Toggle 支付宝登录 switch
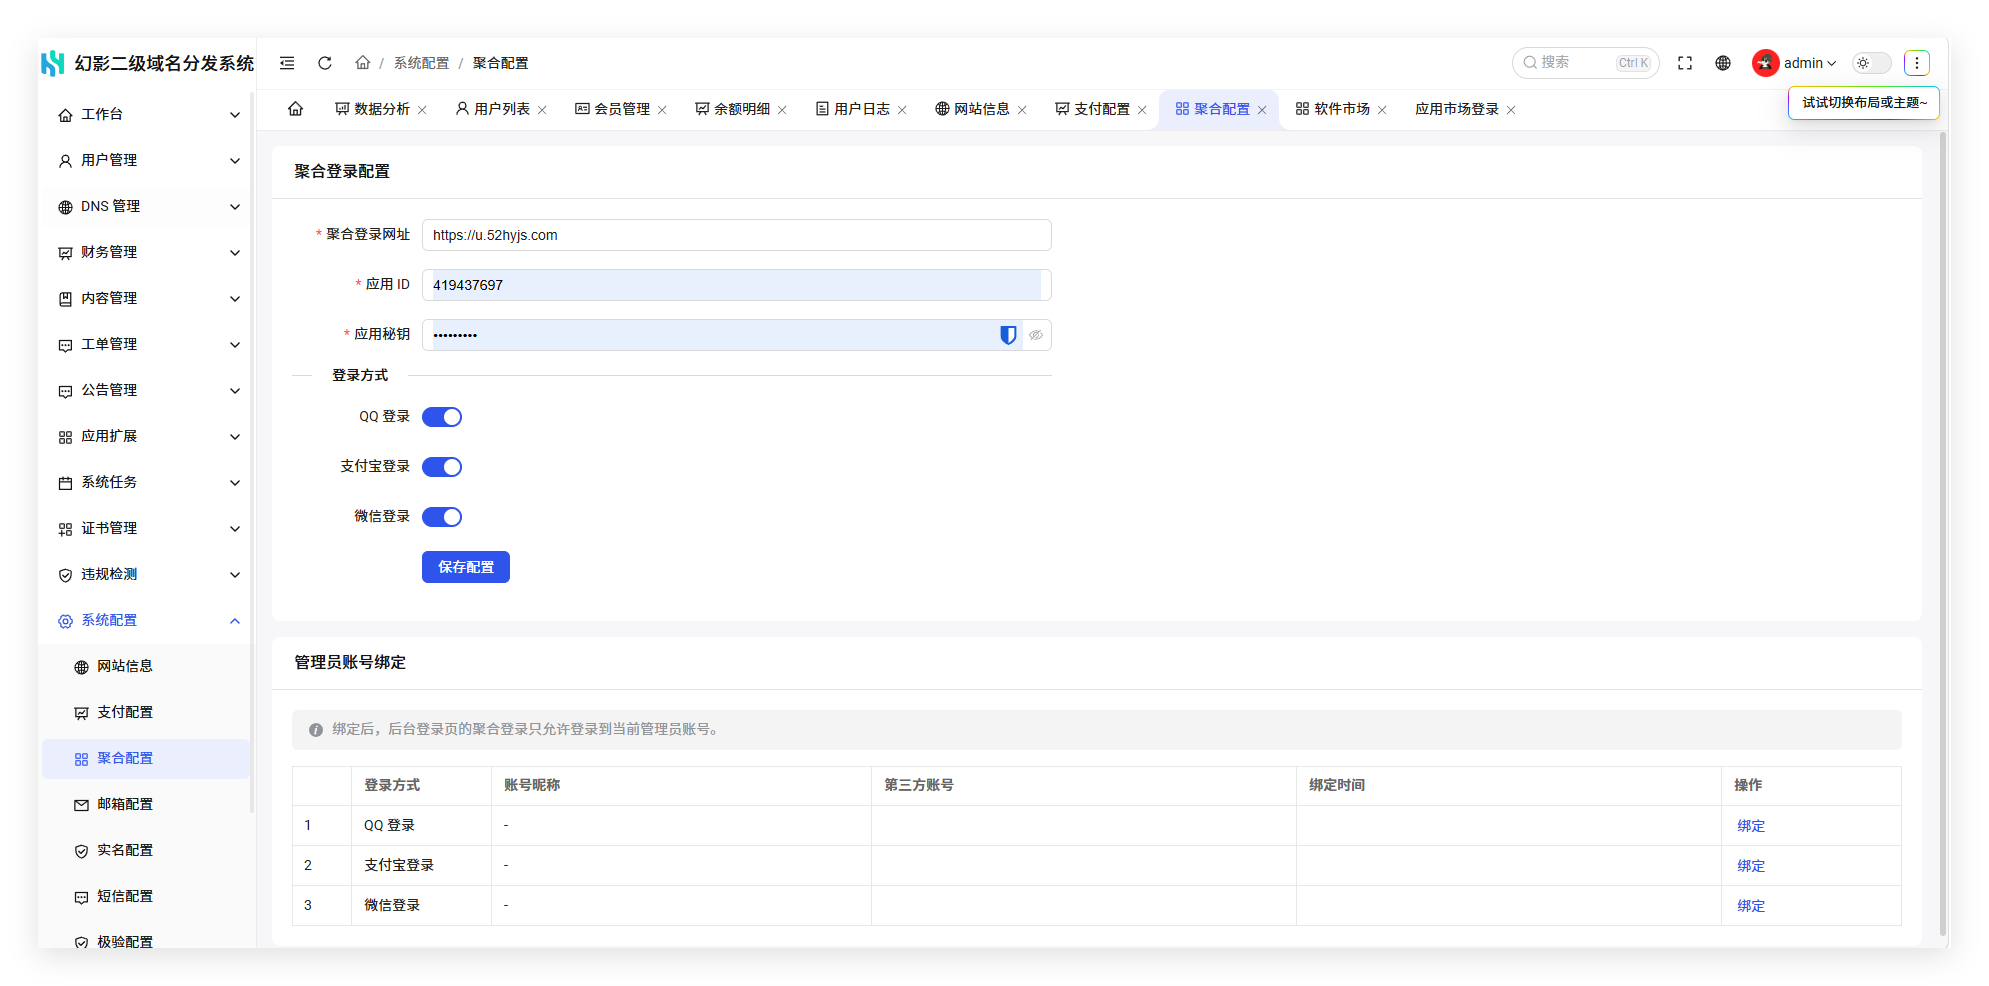The height and width of the screenshot is (986, 1989). pos(442,467)
